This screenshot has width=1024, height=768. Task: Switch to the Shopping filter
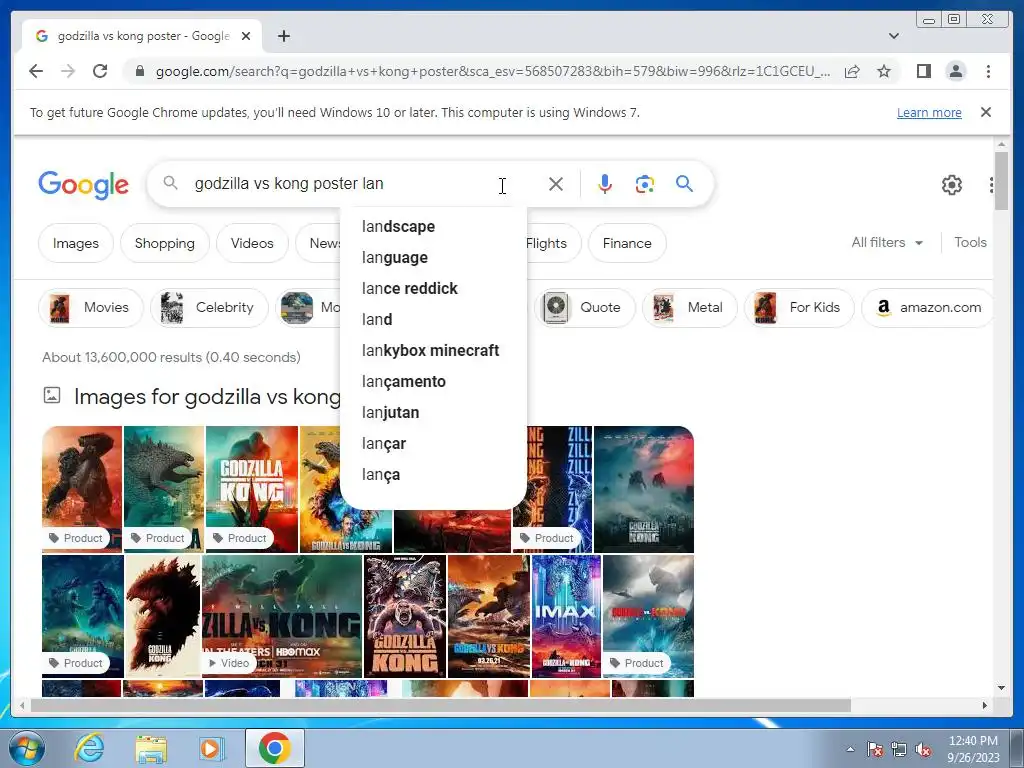(165, 243)
